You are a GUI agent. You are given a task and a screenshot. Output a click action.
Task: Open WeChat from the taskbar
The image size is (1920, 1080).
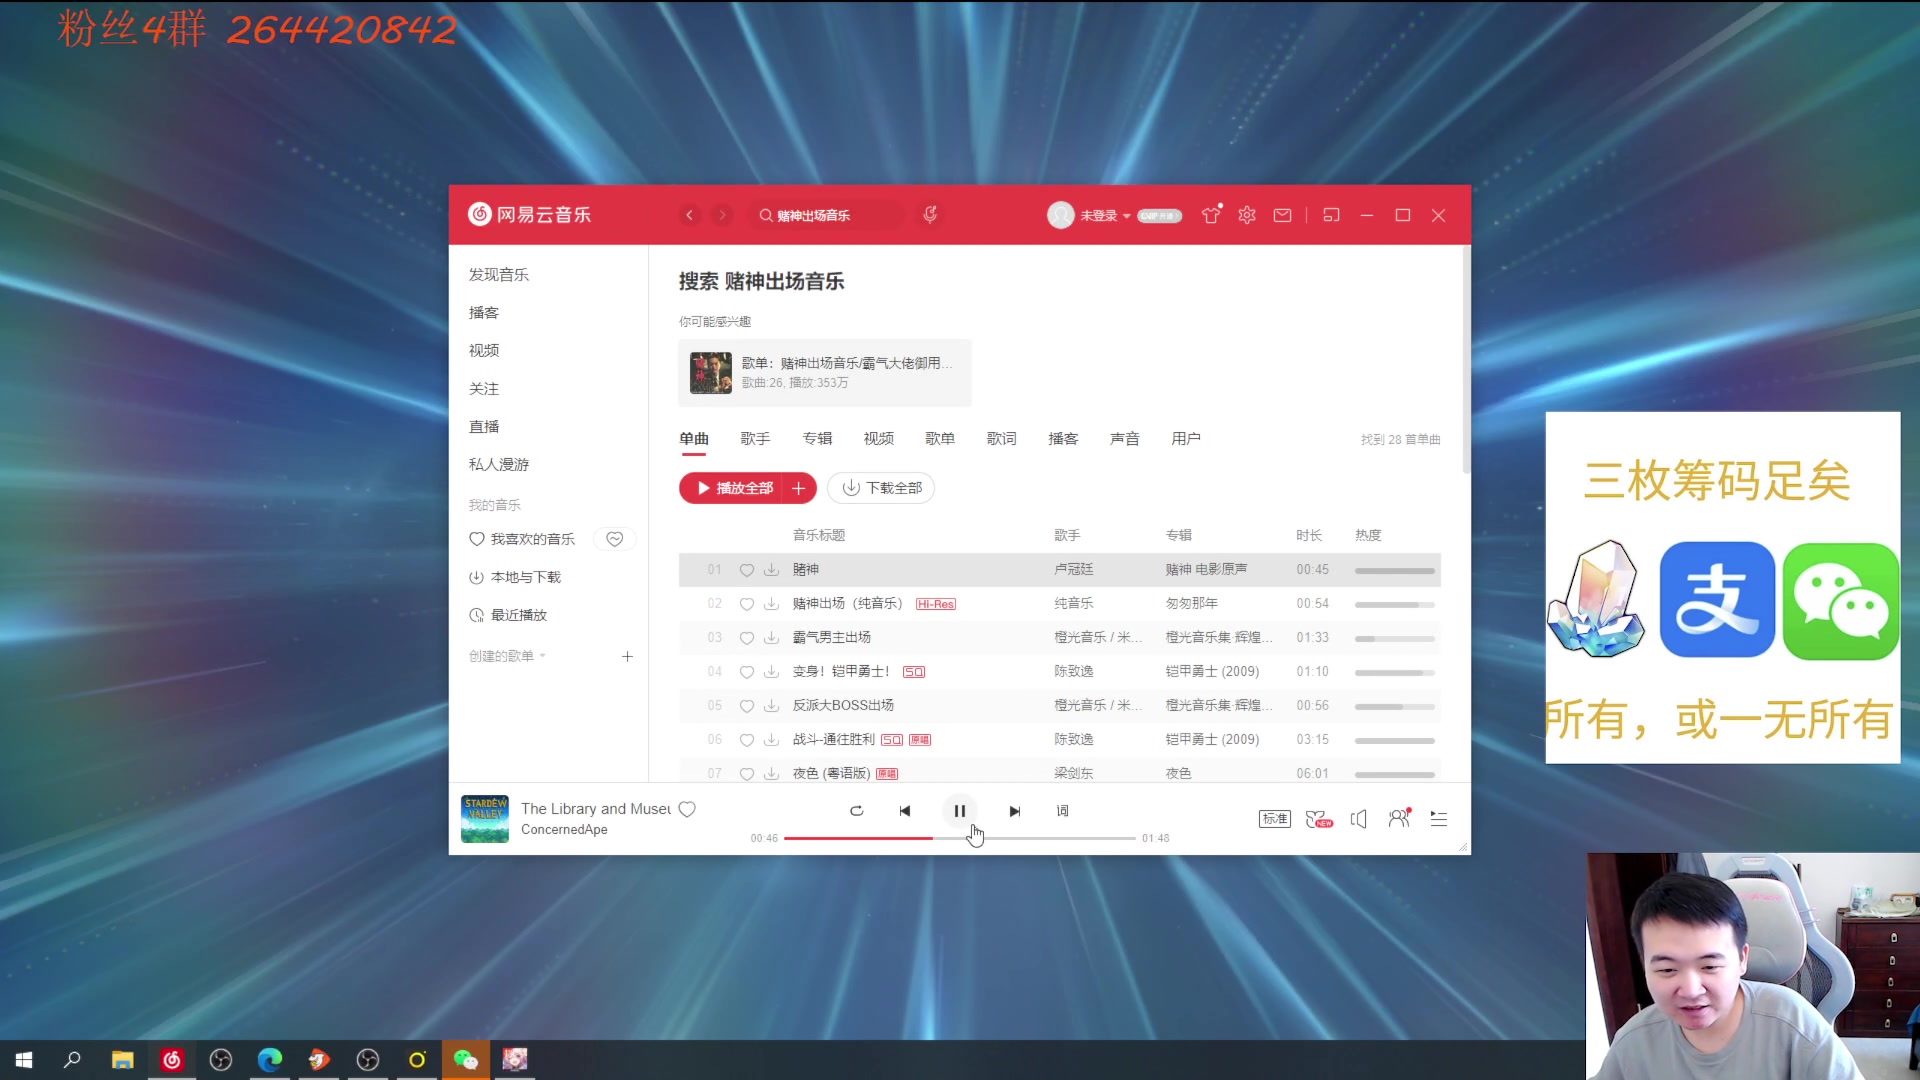466,1060
